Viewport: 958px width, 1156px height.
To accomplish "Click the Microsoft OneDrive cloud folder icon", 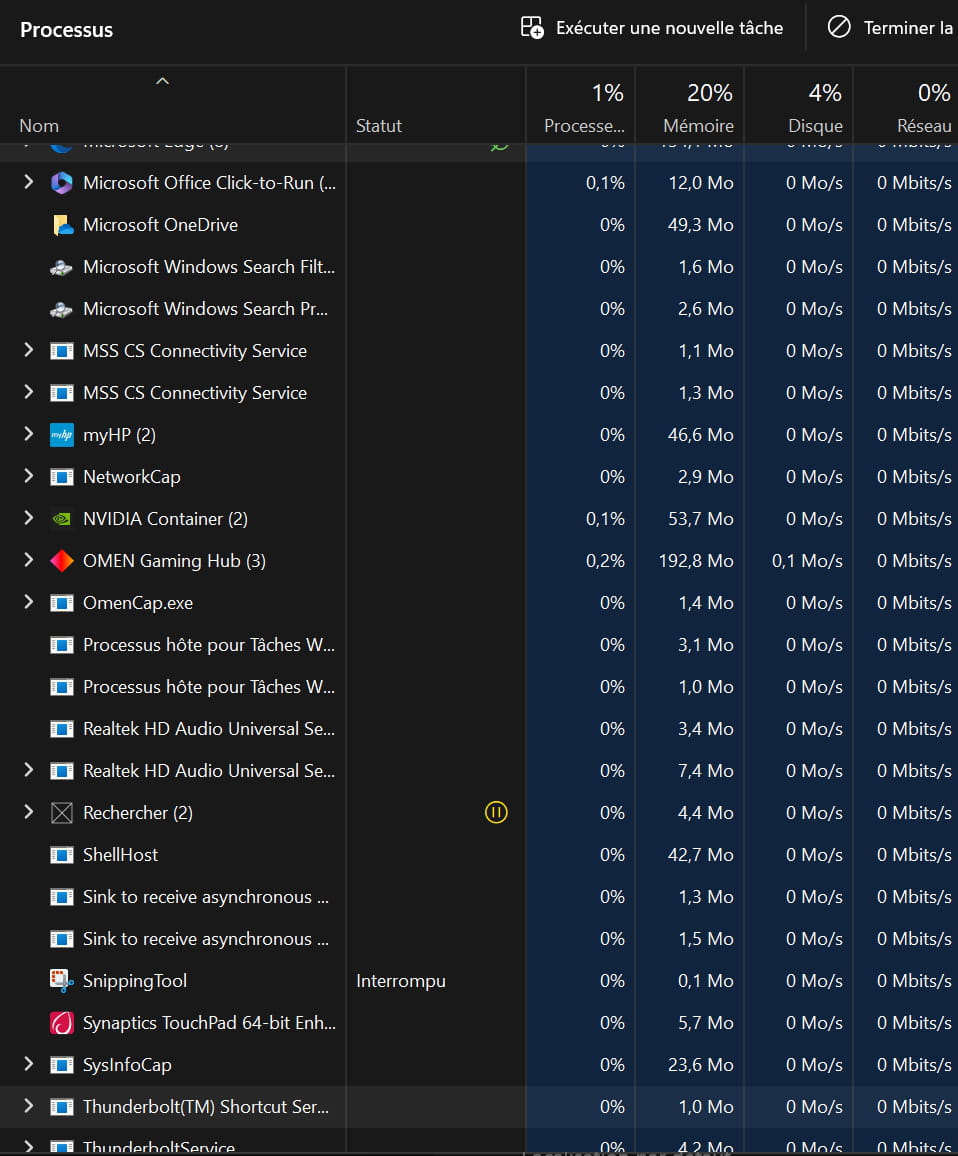I will point(62,225).
